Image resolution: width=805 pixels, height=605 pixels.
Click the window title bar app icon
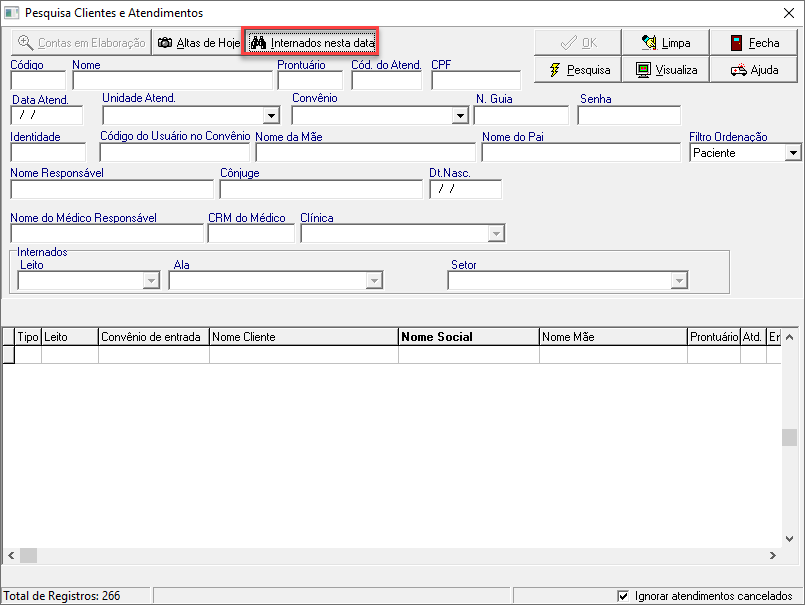(11, 13)
